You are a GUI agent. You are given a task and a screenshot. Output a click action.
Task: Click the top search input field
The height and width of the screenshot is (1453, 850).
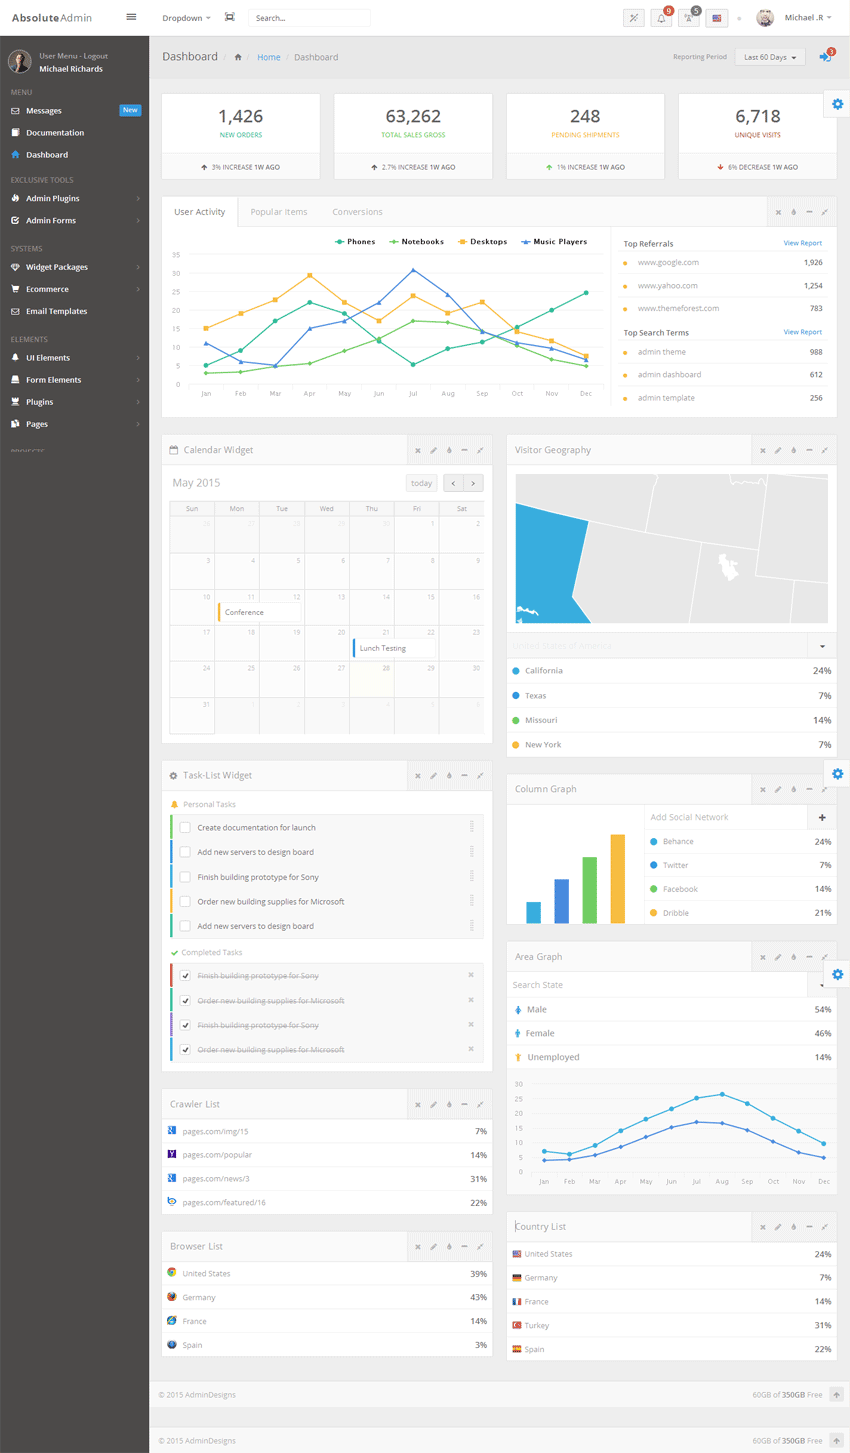(x=308, y=18)
